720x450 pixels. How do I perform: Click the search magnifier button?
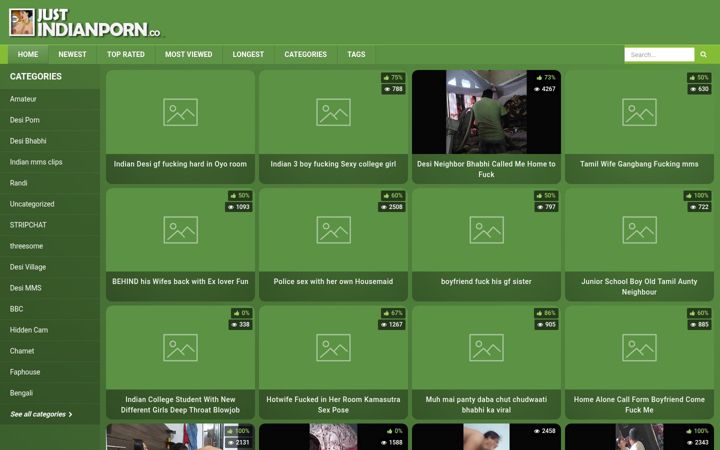pyautogui.click(x=703, y=54)
